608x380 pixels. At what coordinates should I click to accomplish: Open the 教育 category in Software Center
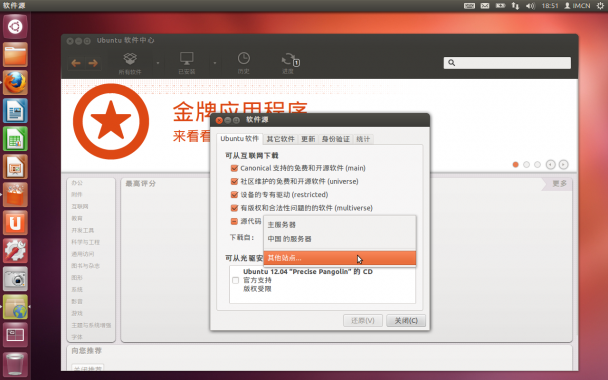tap(77, 218)
